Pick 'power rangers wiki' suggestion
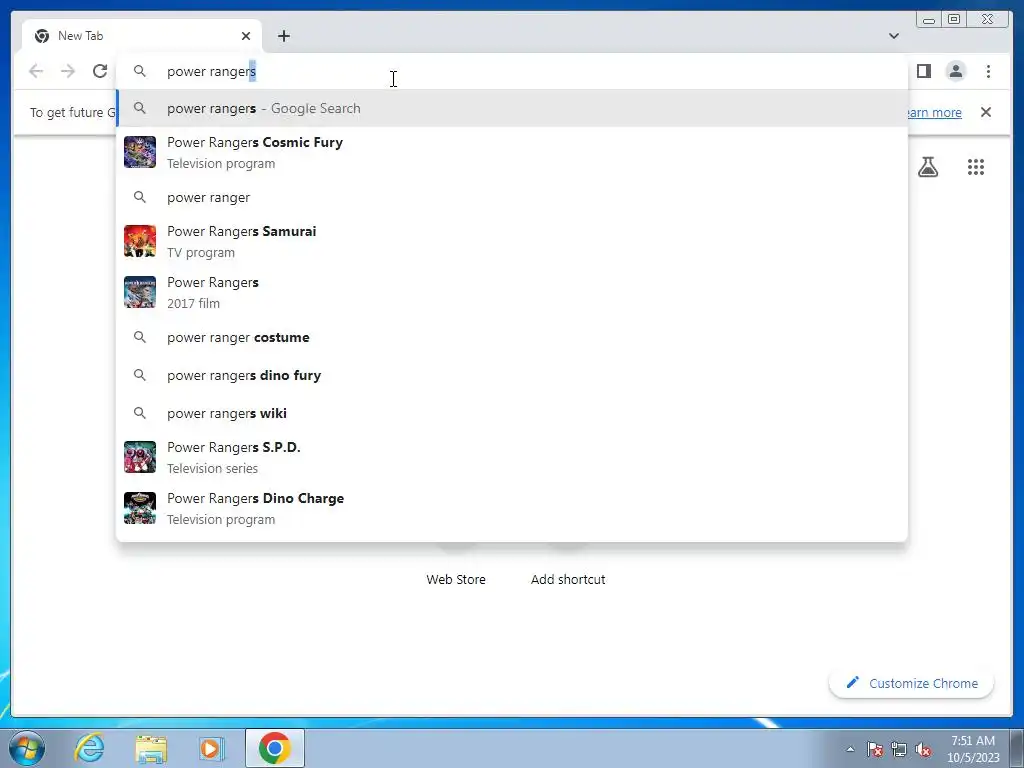Image resolution: width=1024 pixels, height=768 pixels. [x=512, y=413]
